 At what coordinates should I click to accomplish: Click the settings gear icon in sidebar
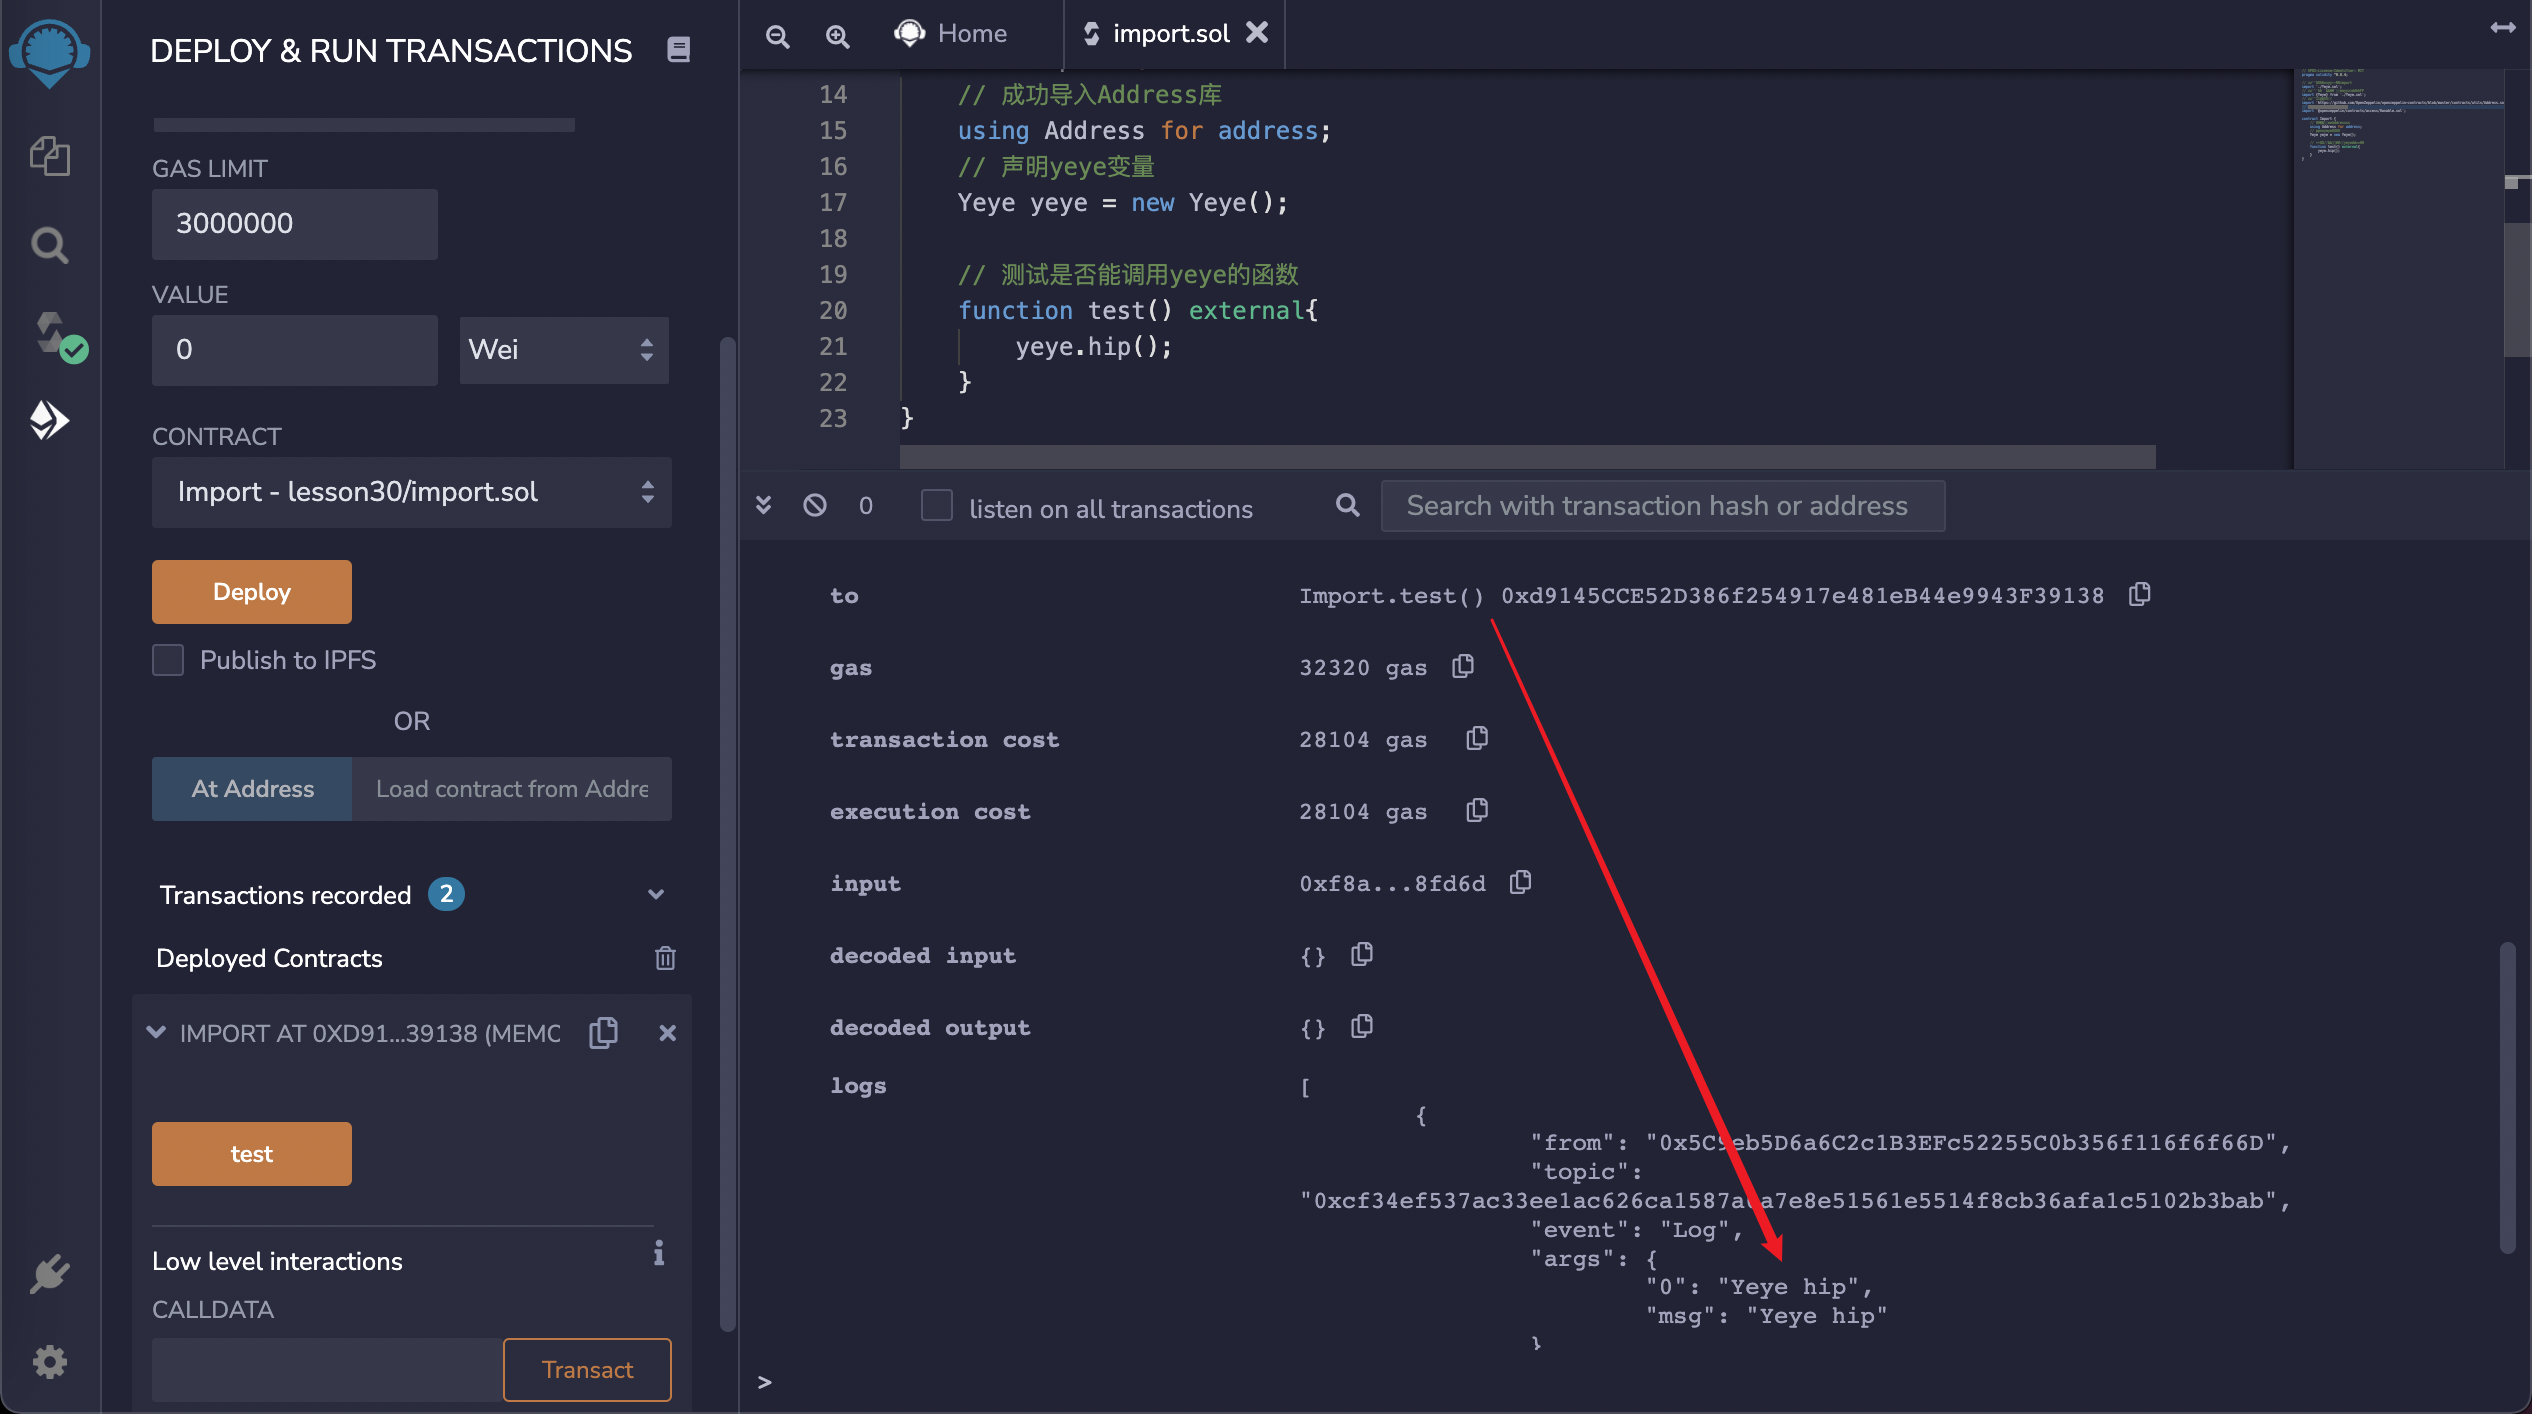50,1362
